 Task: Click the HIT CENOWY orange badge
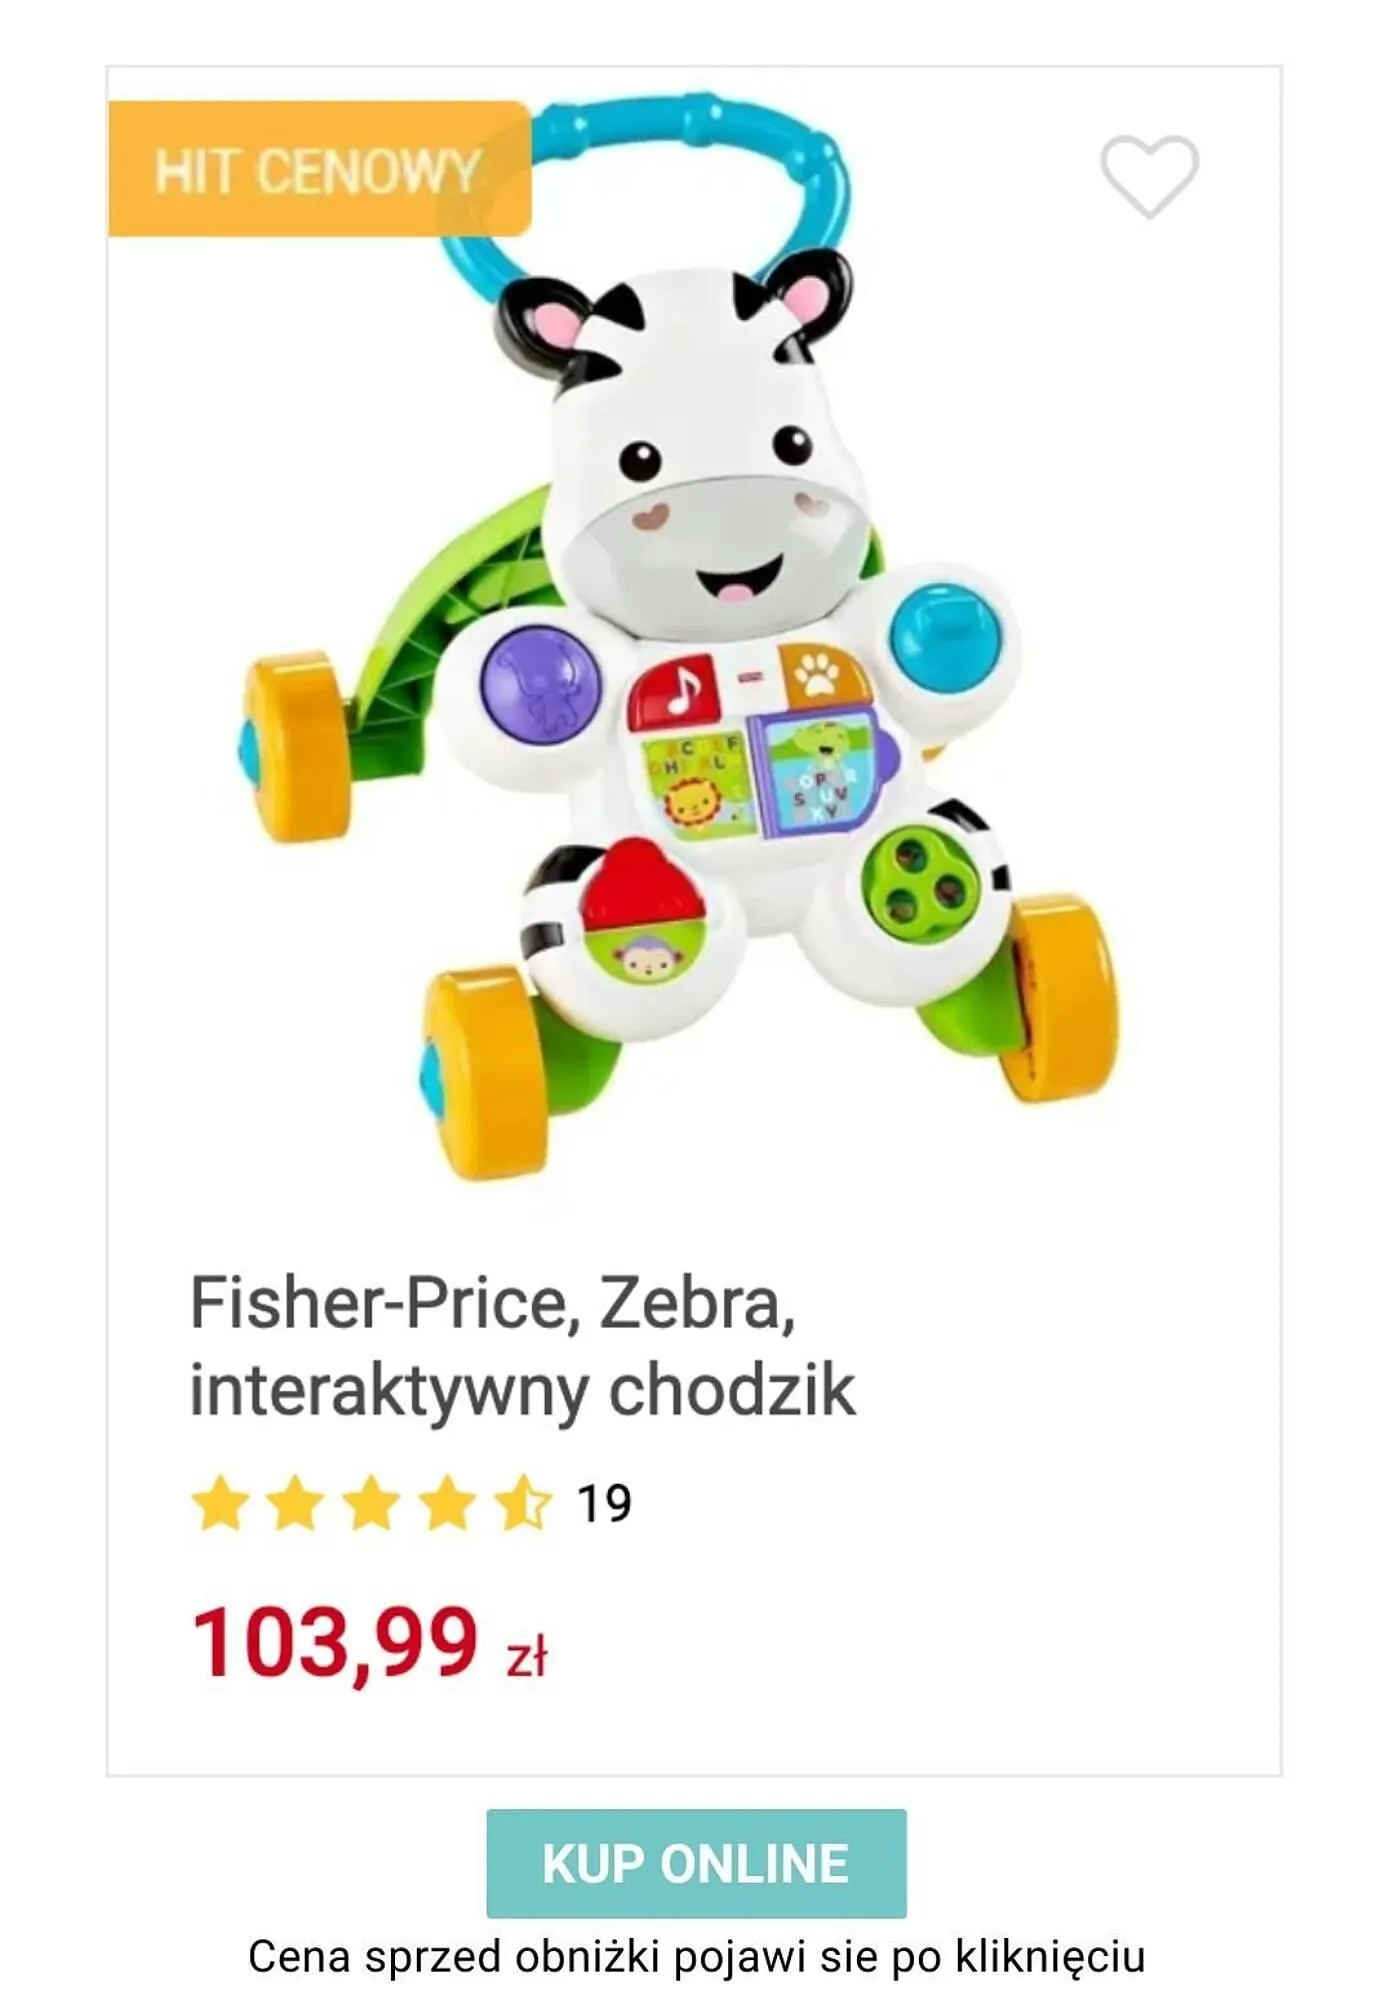(x=319, y=169)
